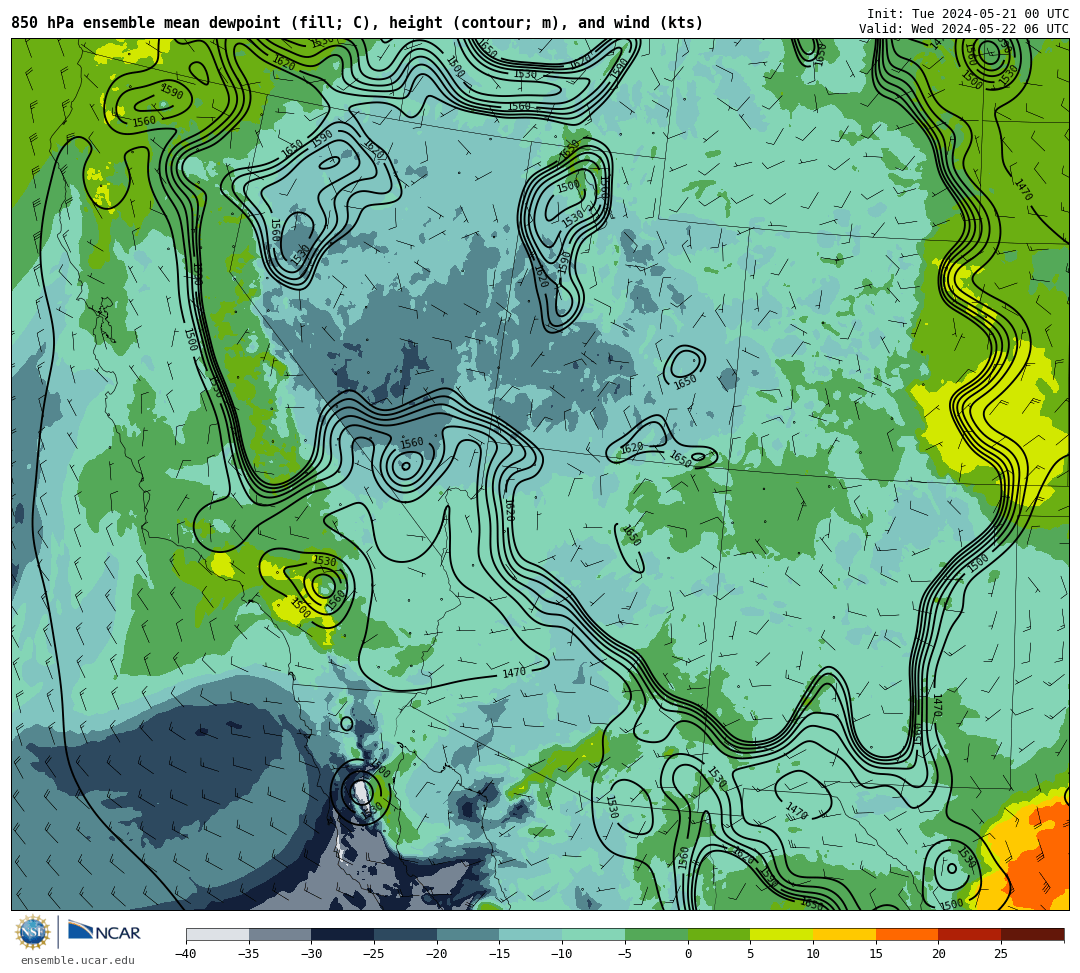Pick the amber 10 to 15 colorbar swatch

coord(844,934)
